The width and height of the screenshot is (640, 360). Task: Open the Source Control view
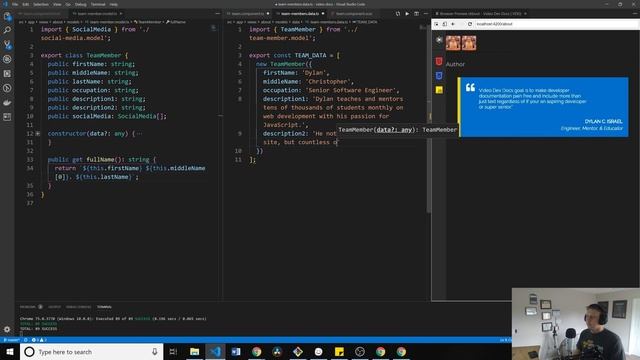(x=7, y=44)
